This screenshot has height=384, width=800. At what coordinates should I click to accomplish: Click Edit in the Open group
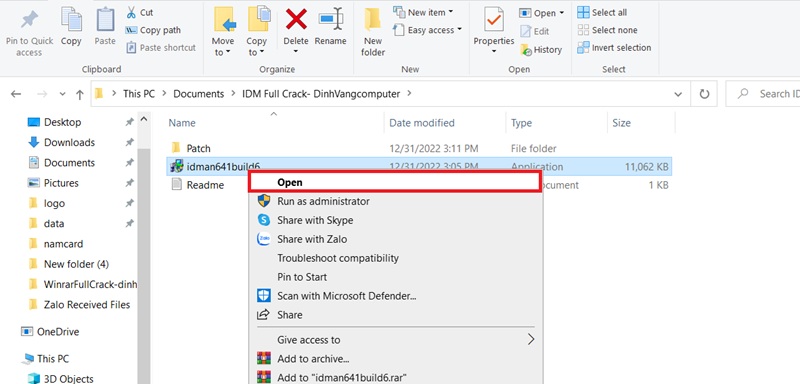click(x=534, y=31)
